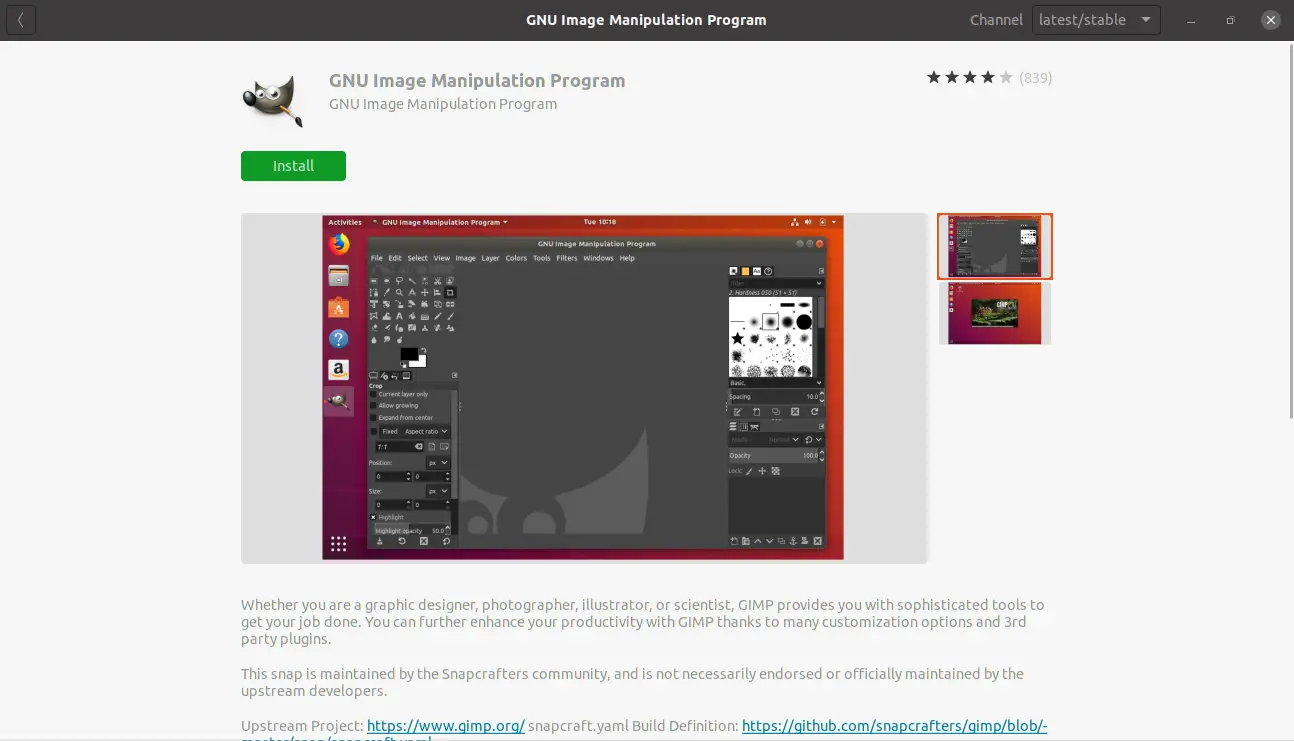Click the bold GNU Image Manipulation Program heading
This screenshot has width=1294, height=741.
[477, 81]
